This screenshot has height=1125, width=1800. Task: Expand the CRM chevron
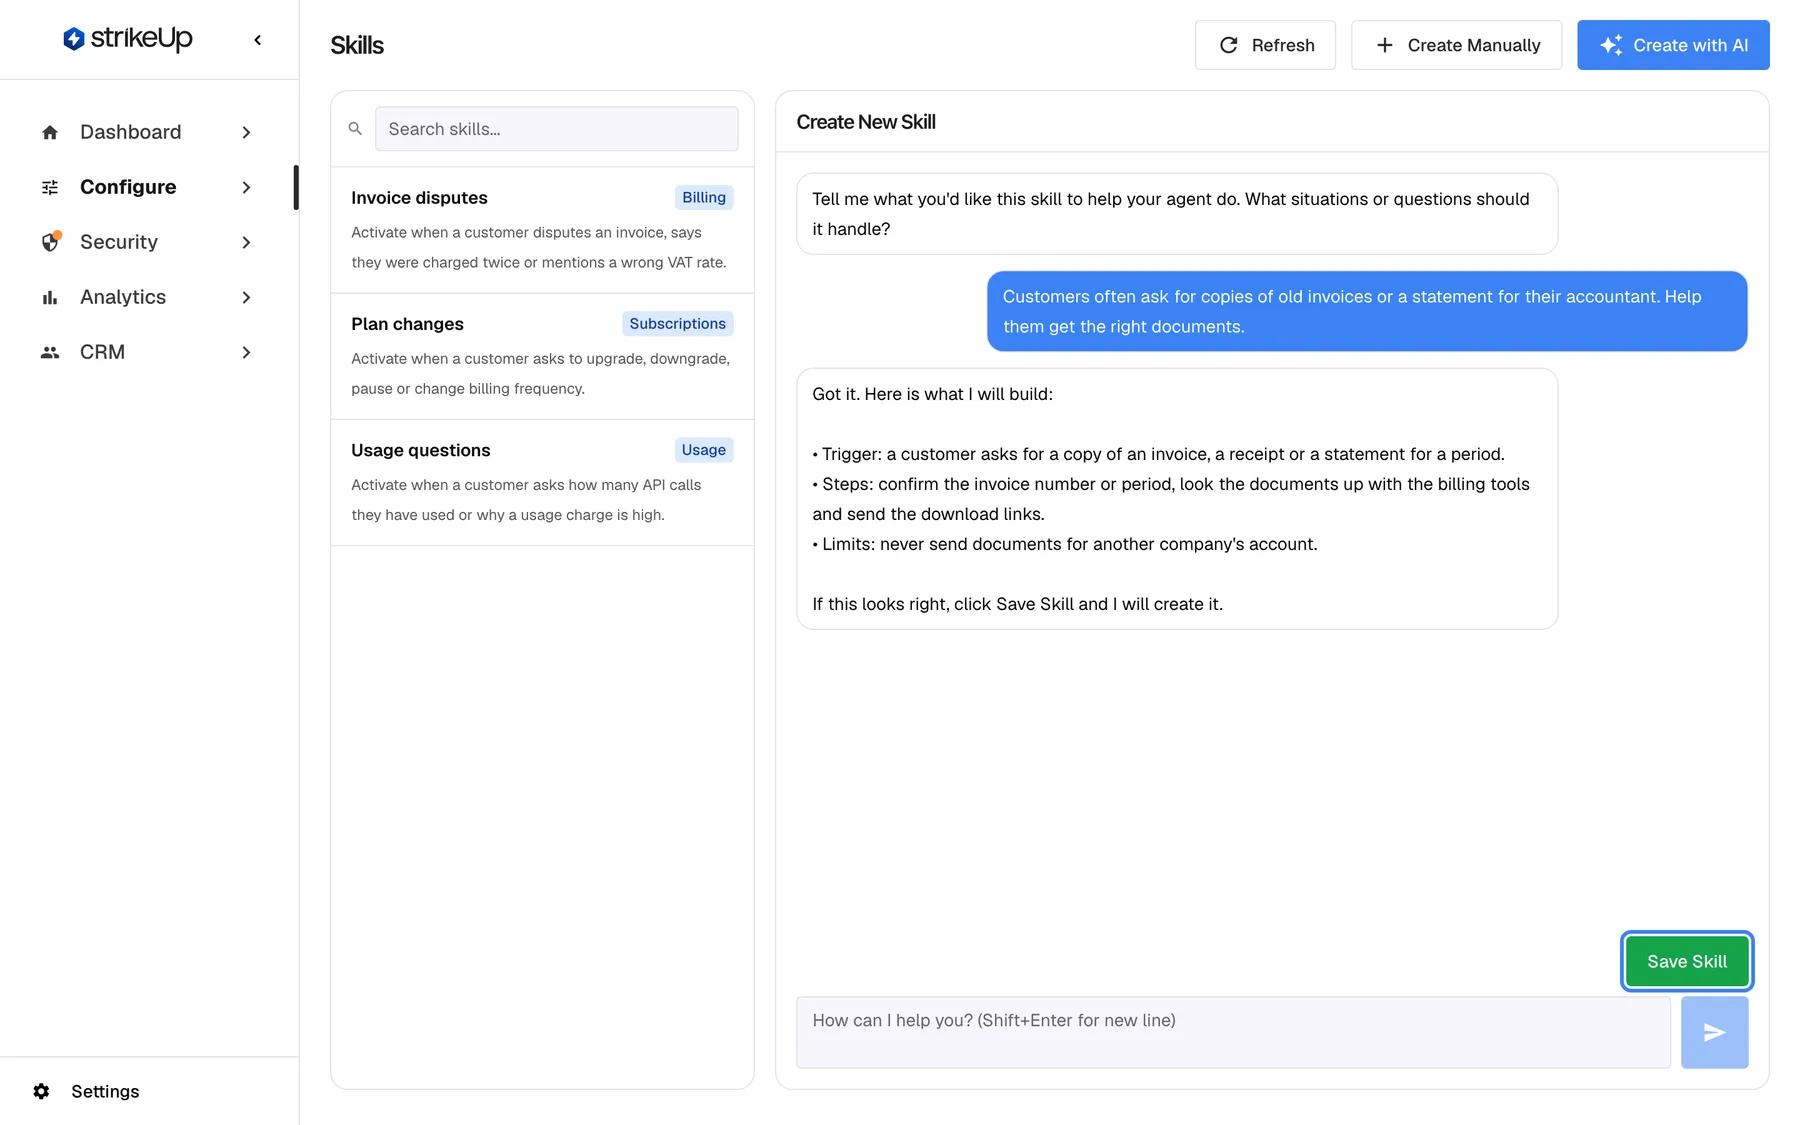[246, 352]
